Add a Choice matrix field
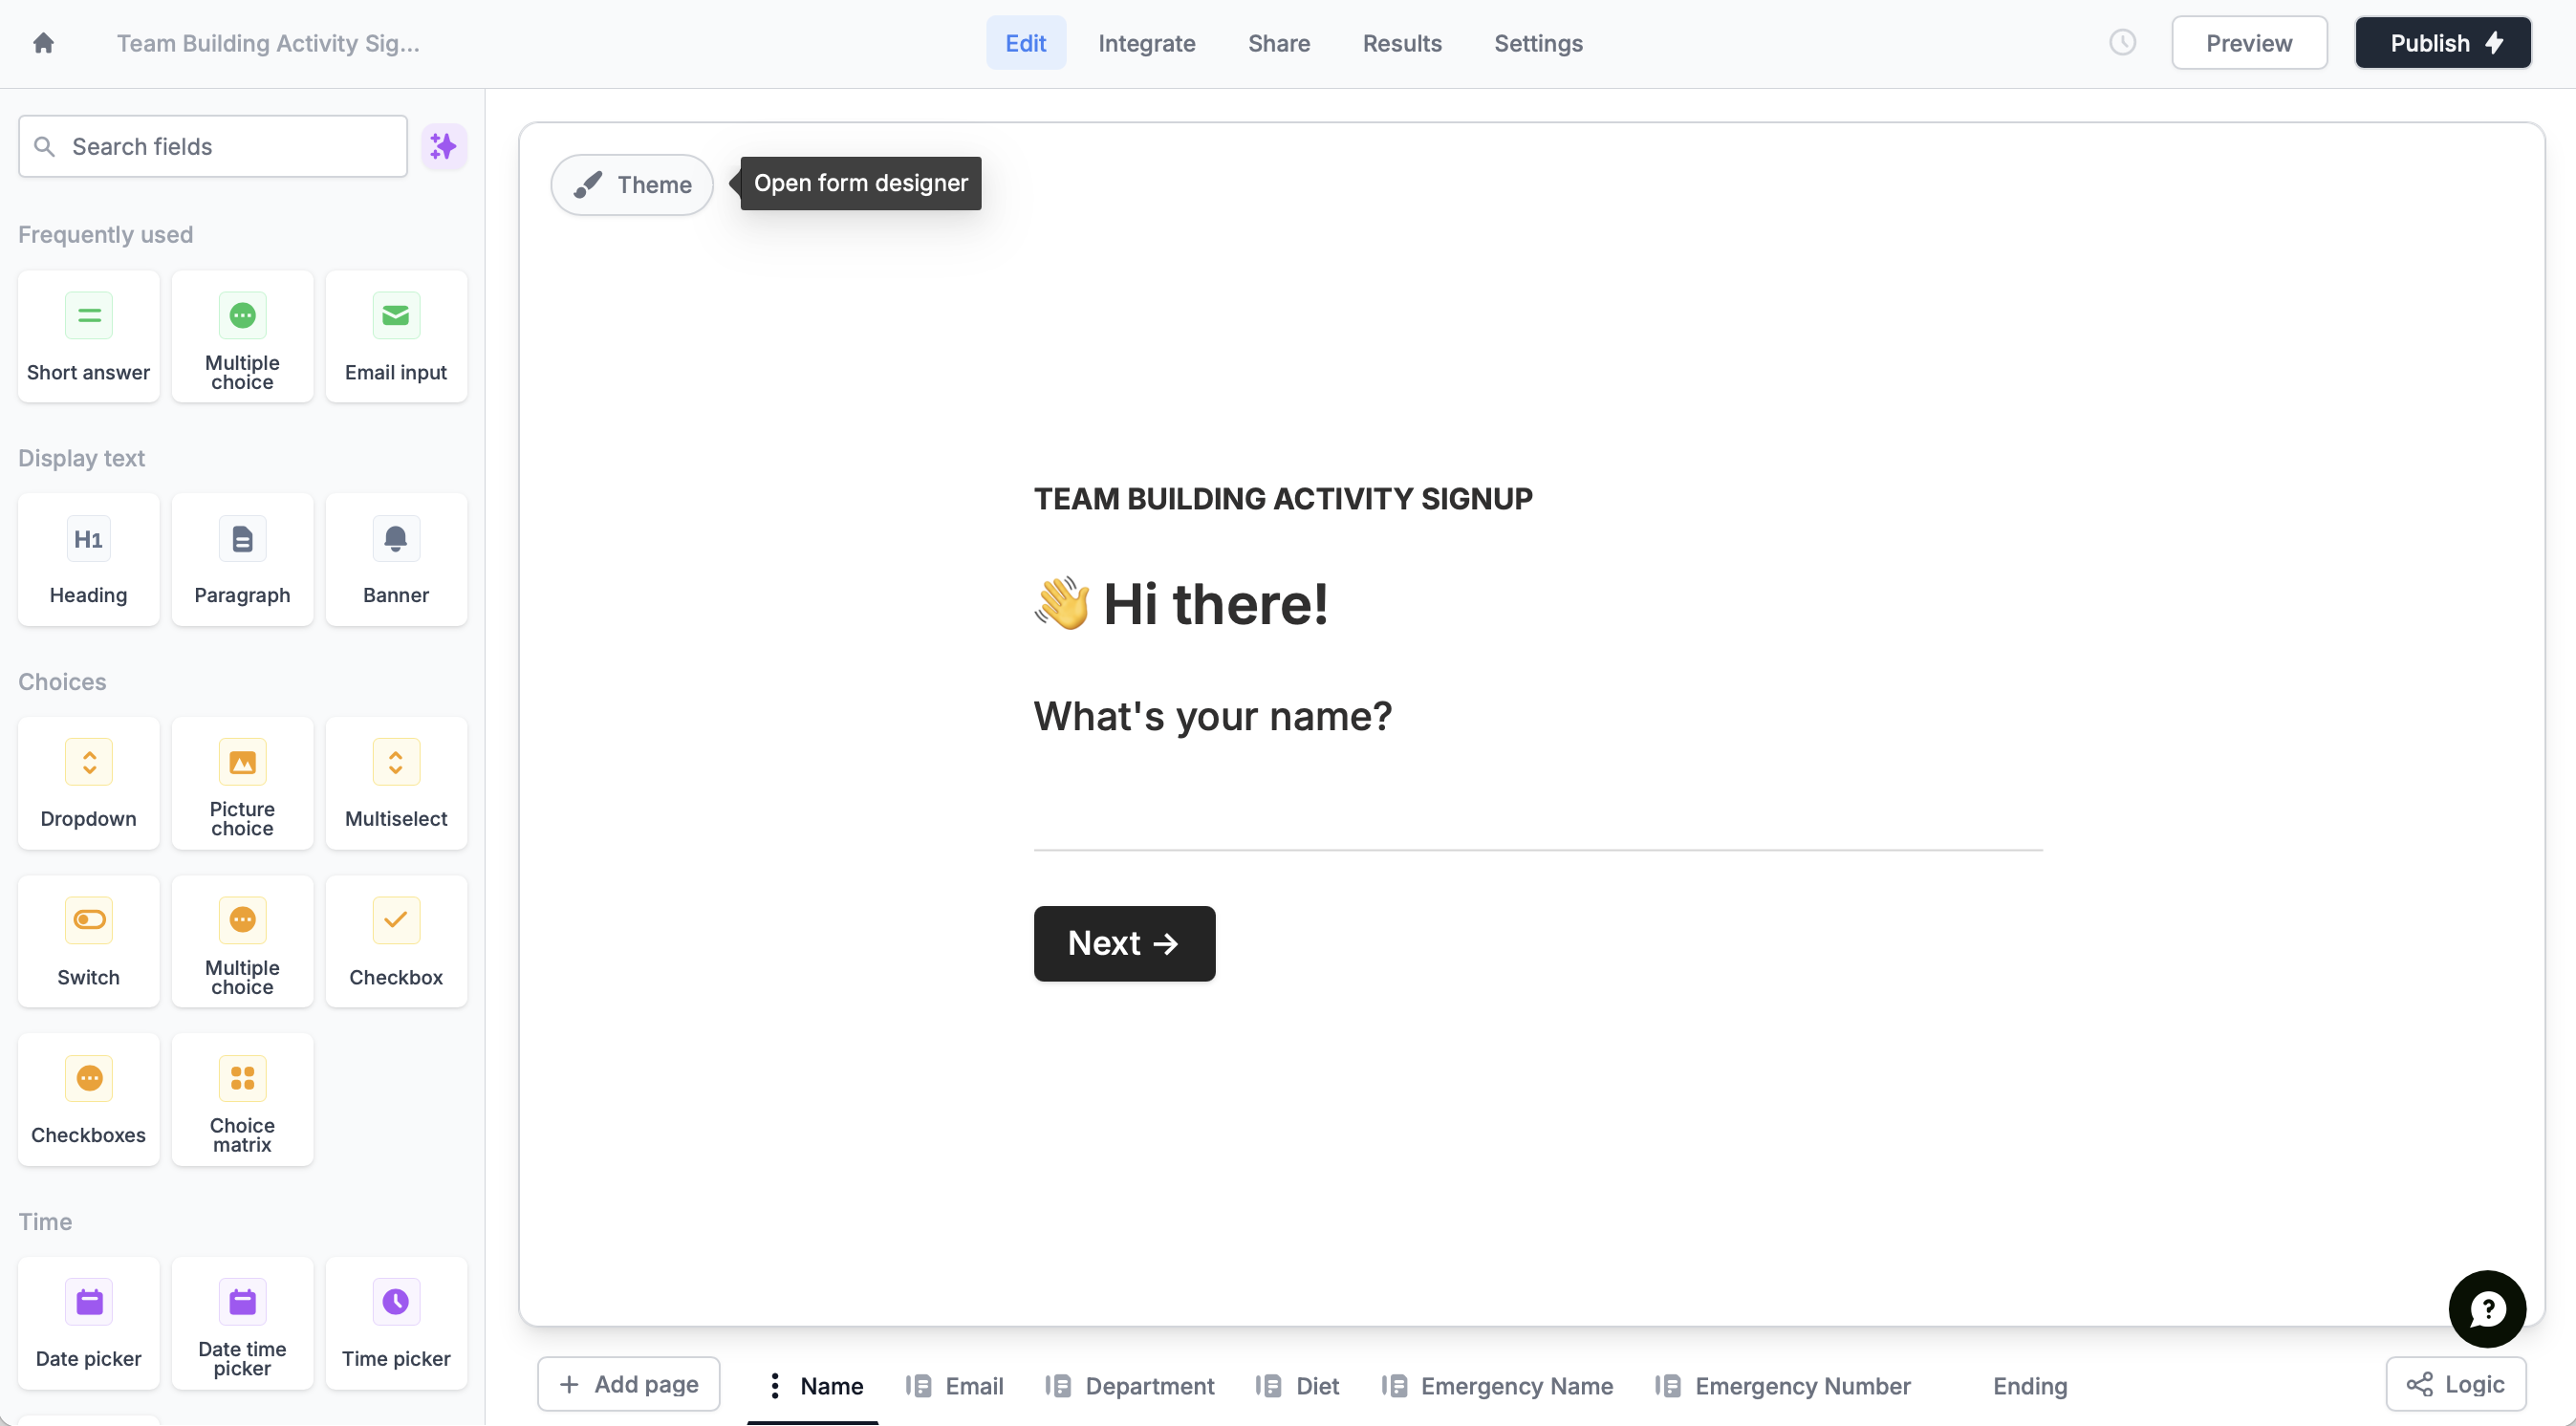Screen dimensions: 2576x1426 click(x=242, y=1100)
